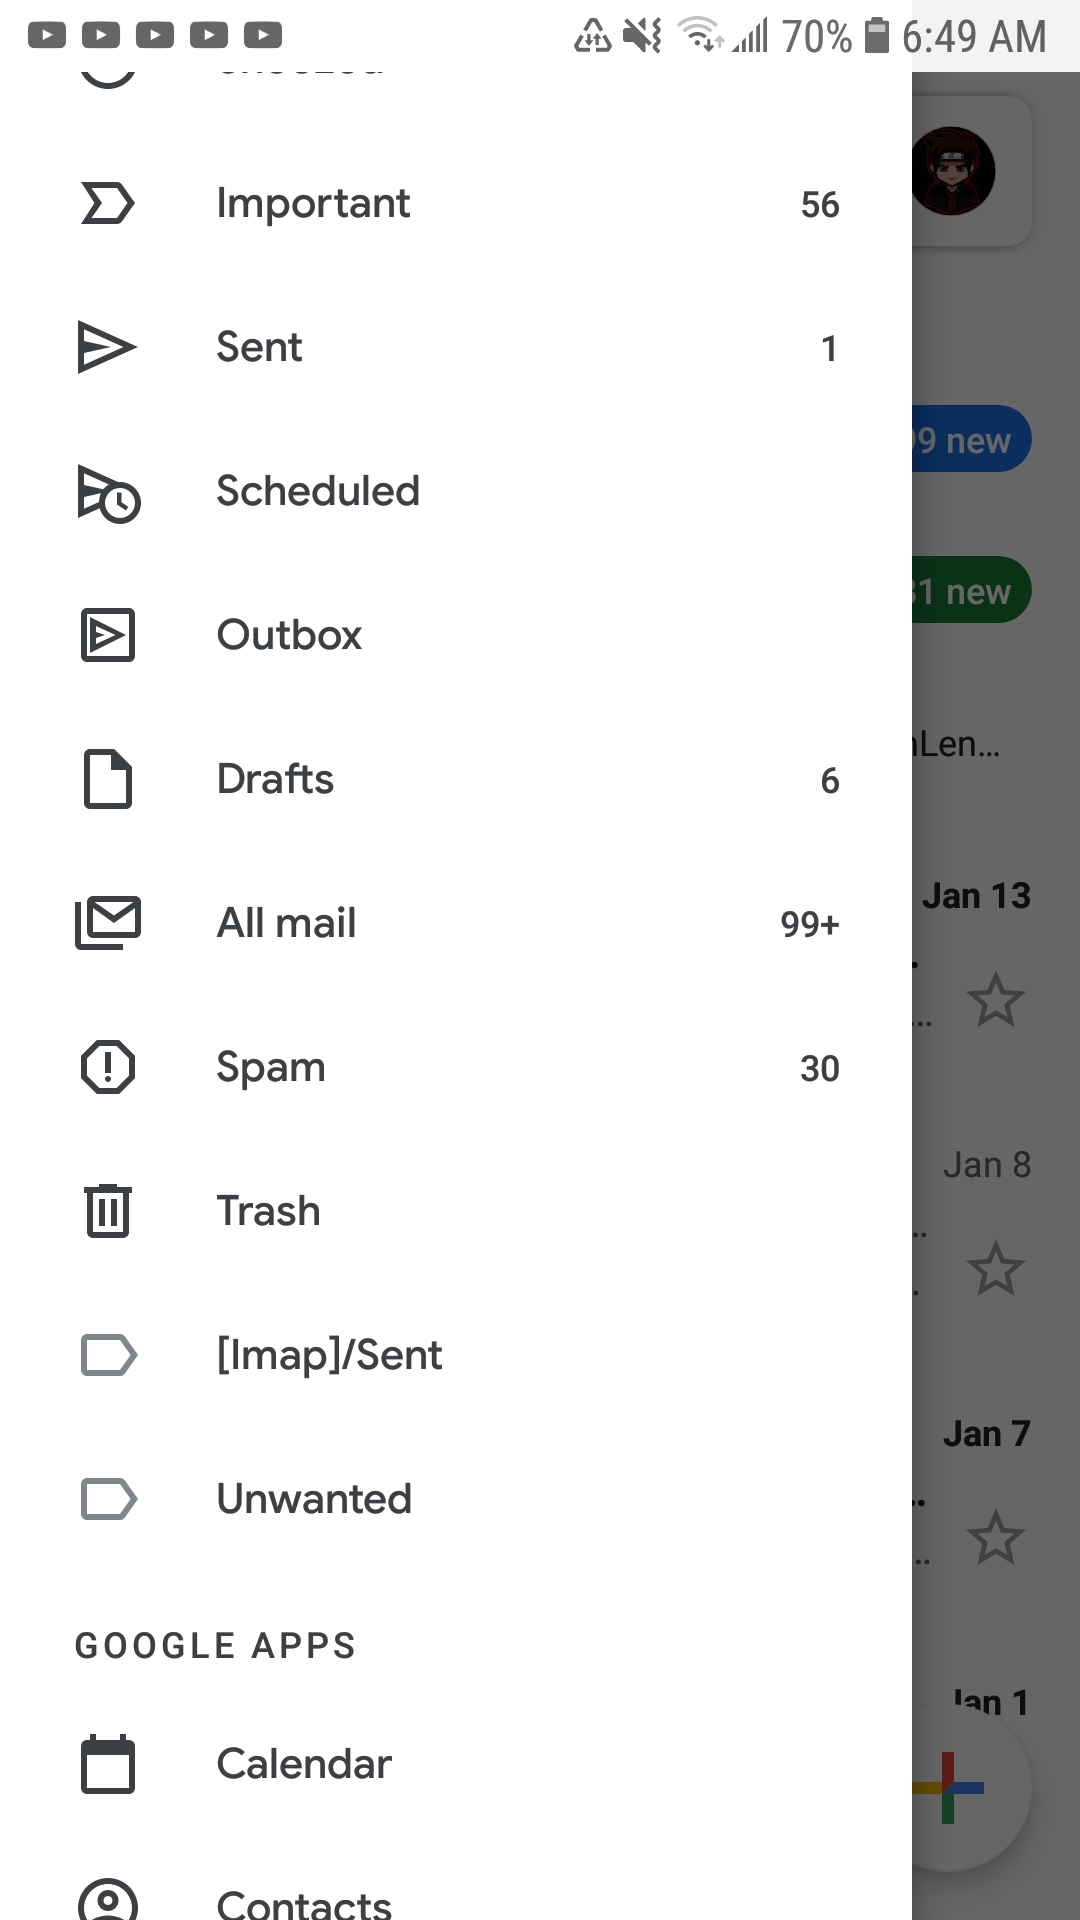Tap the Jan 8 date label
This screenshot has height=1920, width=1080.
[987, 1165]
